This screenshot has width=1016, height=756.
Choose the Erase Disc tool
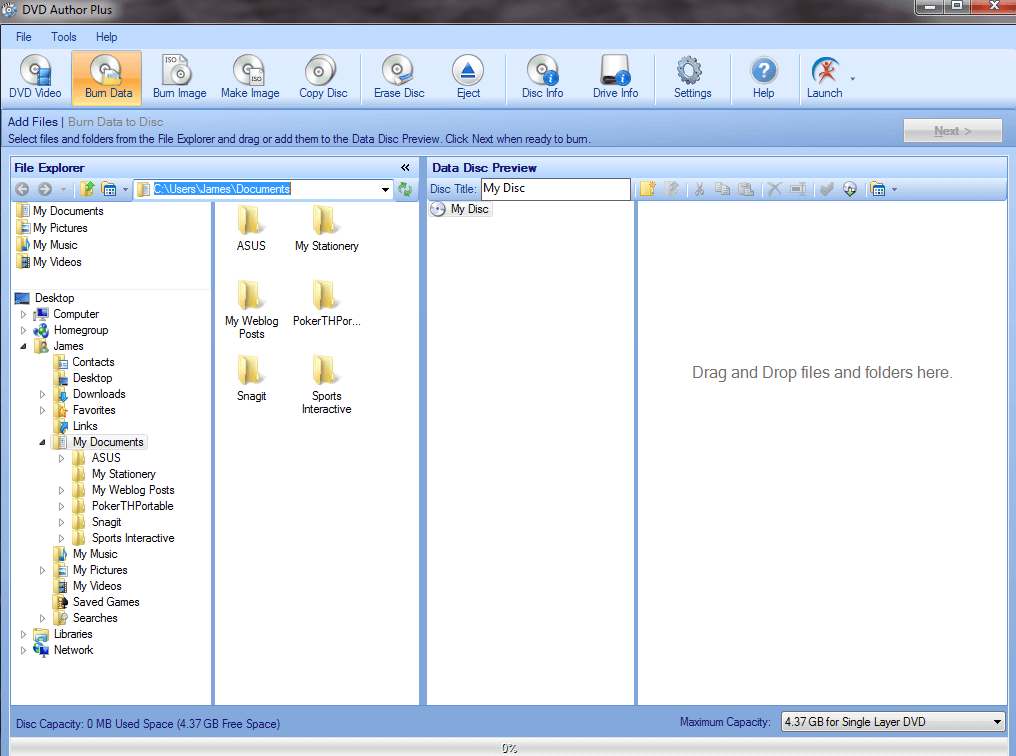(x=398, y=77)
